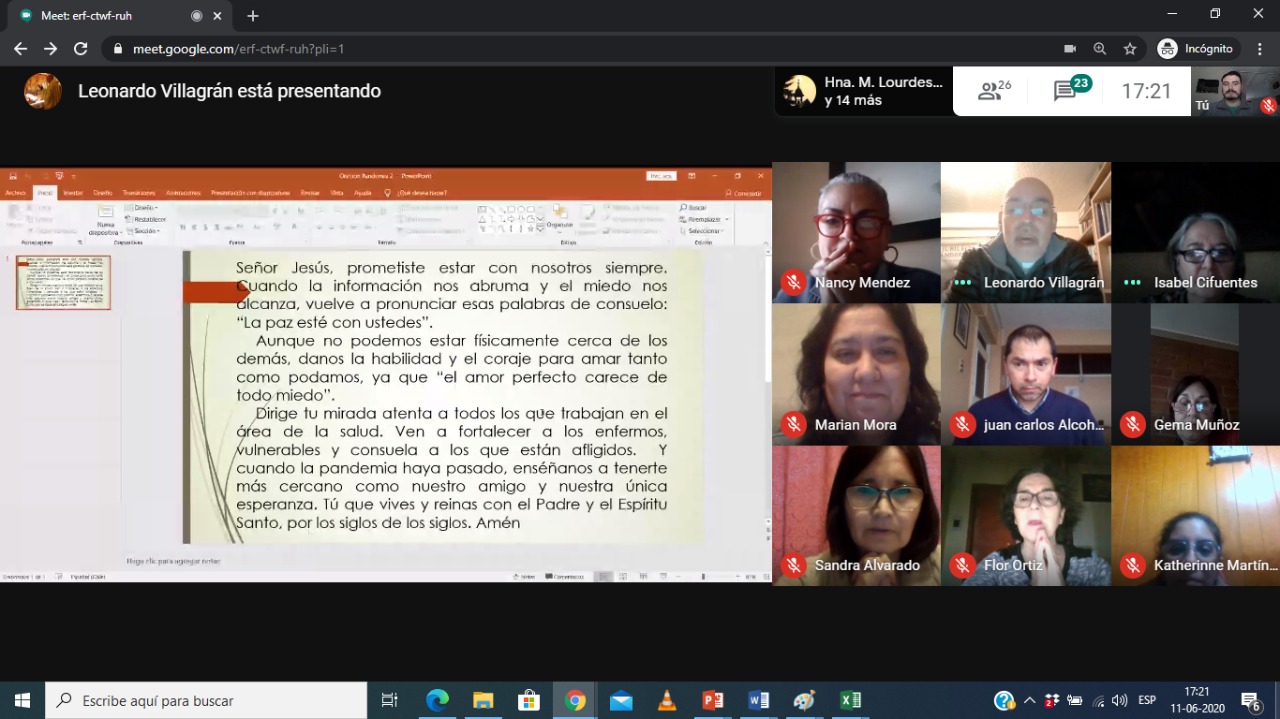The width and height of the screenshot is (1280, 719).
Task: Click Nancy Mendez's muted microphone icon
Action: (x=794, y=283)
